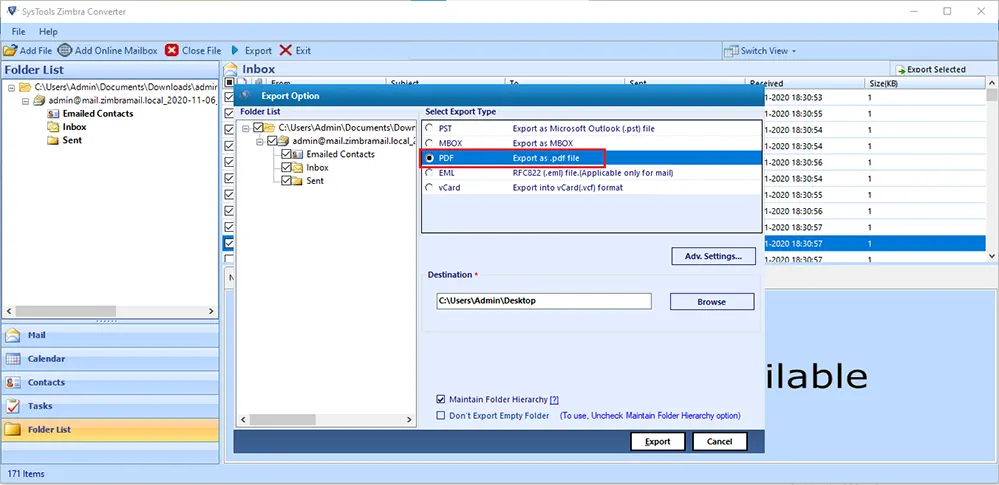Open the File menu

point(18,31)
